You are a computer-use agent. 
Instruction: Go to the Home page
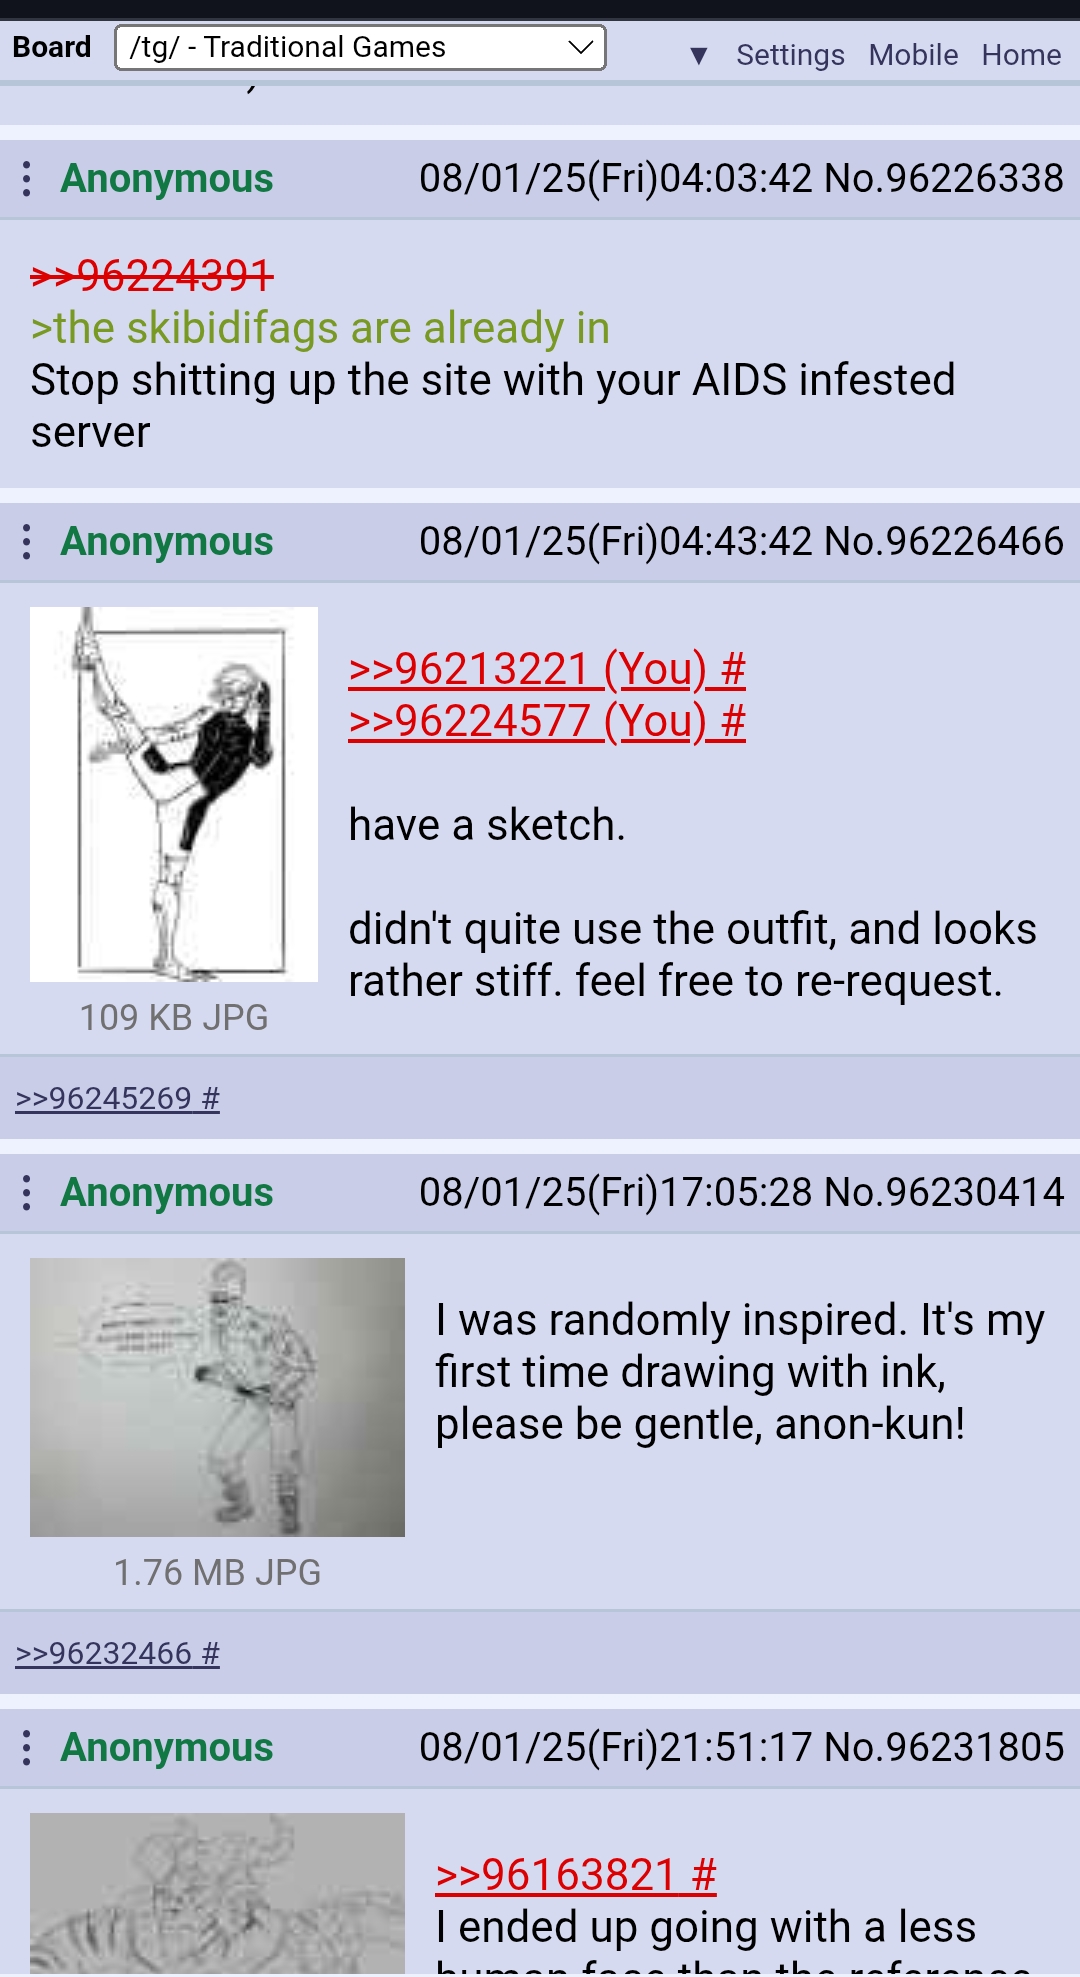(1021, 55)
